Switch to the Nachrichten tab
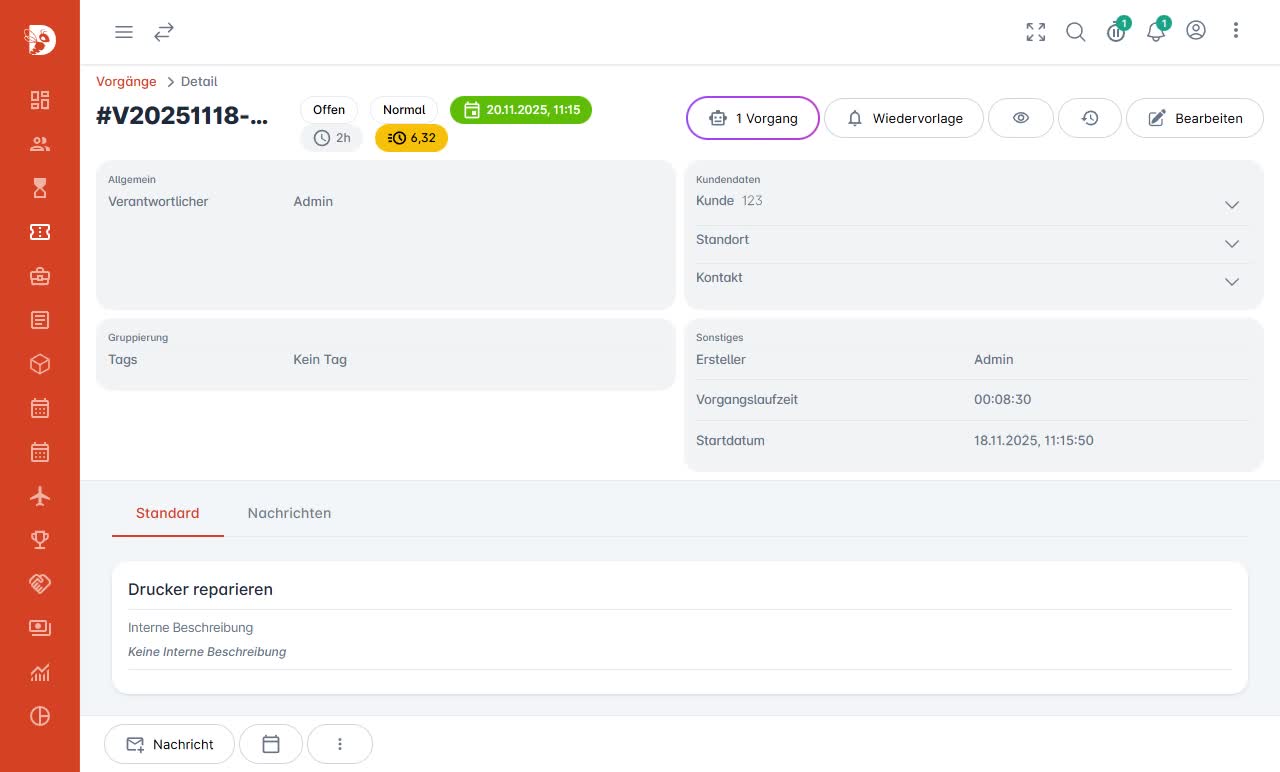The image size is (1280, 772). (x=289, y=513)
